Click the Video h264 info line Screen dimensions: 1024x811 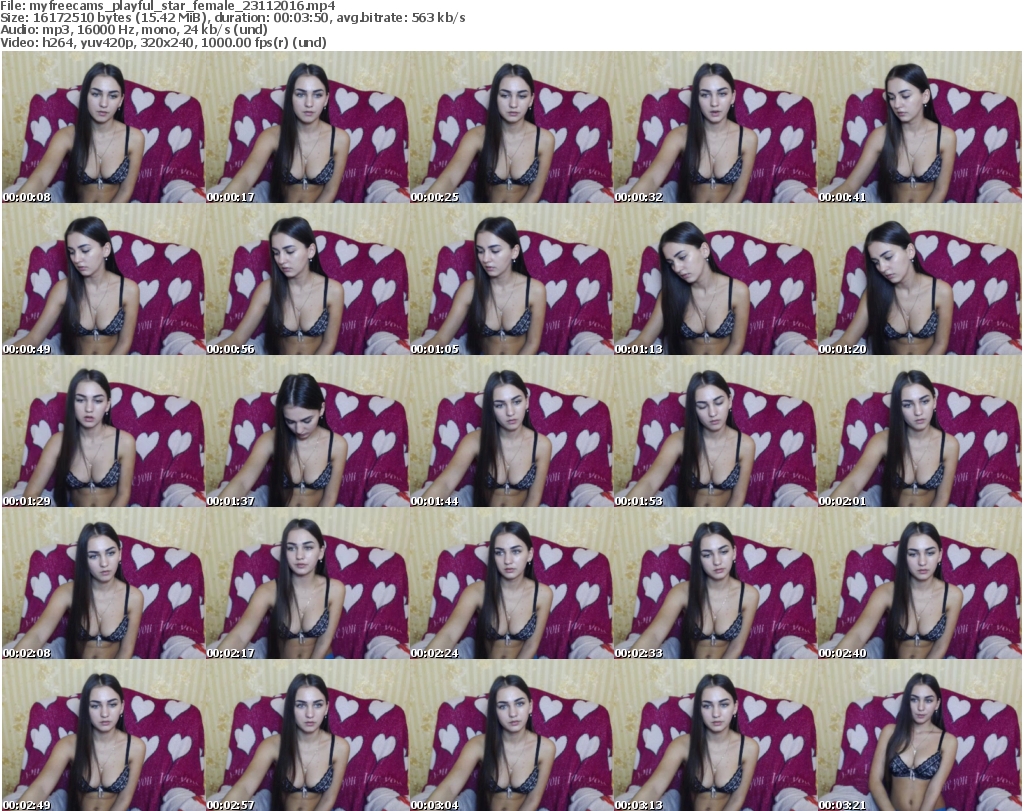coord(163,42)
